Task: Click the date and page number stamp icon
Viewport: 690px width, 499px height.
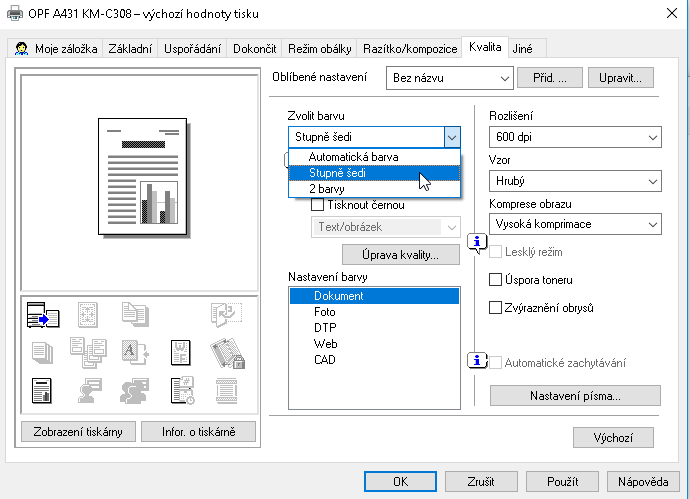Action: click(181, 388)
